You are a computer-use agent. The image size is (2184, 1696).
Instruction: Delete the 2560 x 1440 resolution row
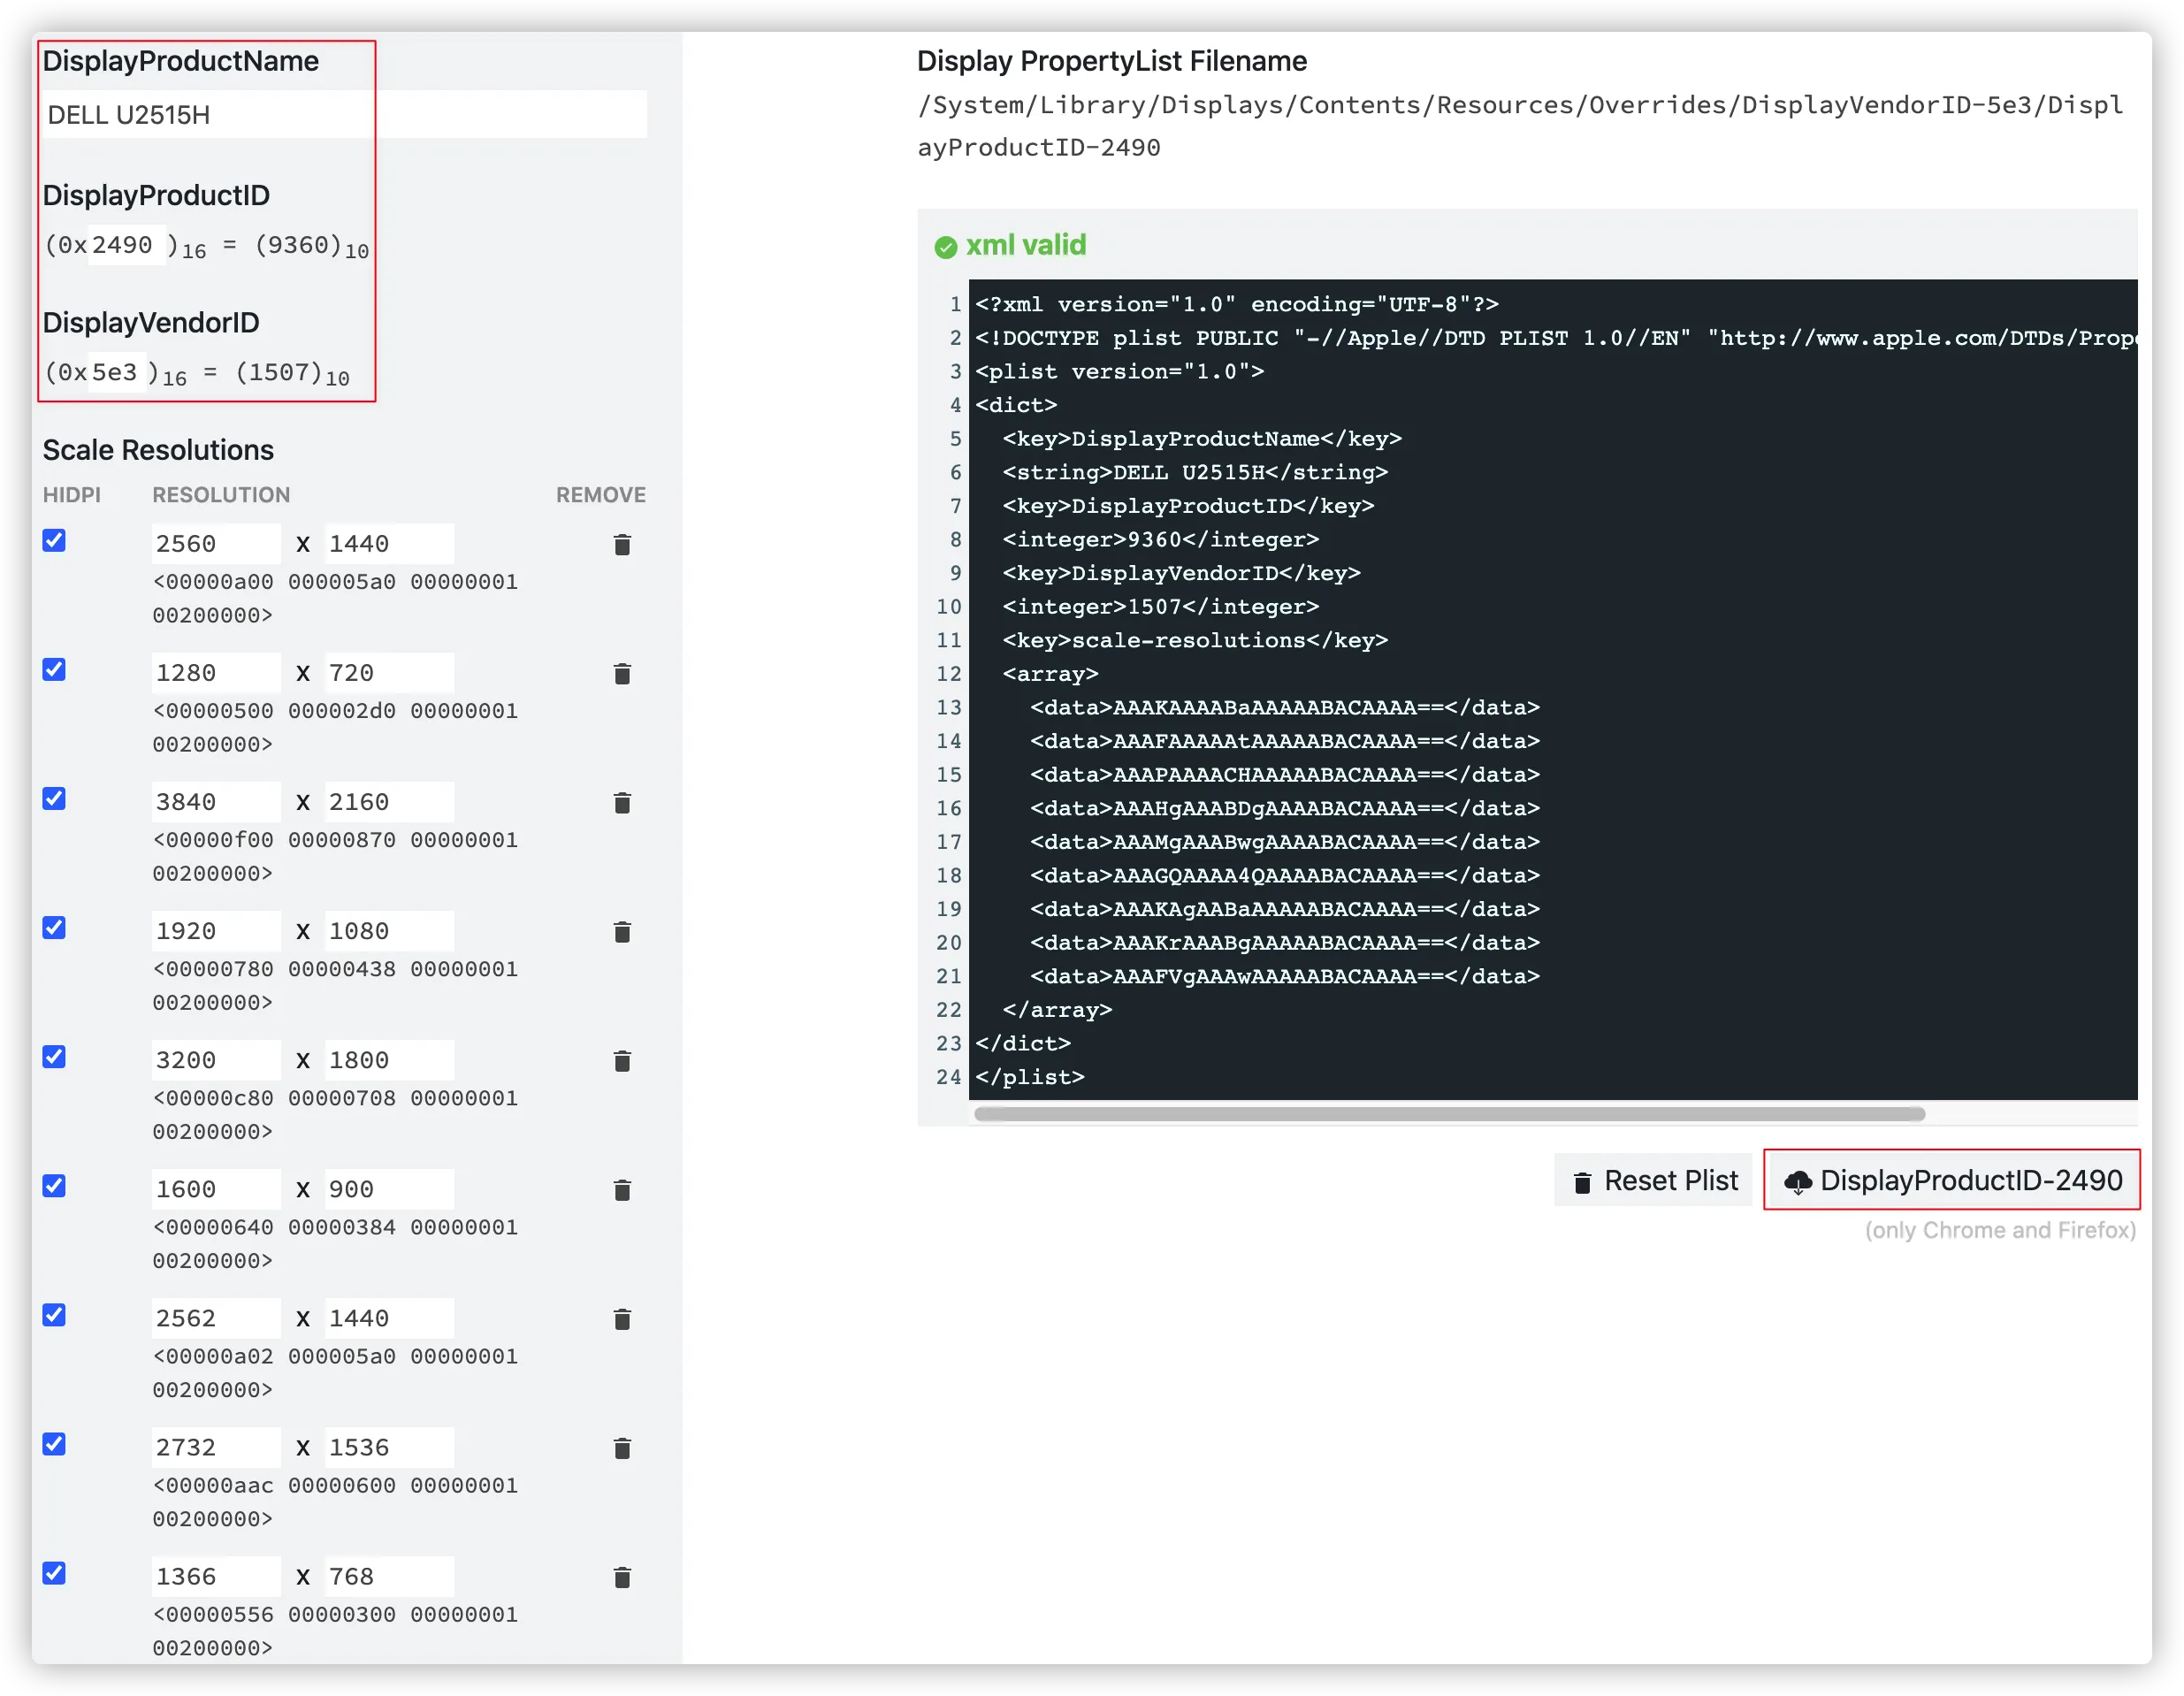622,544
